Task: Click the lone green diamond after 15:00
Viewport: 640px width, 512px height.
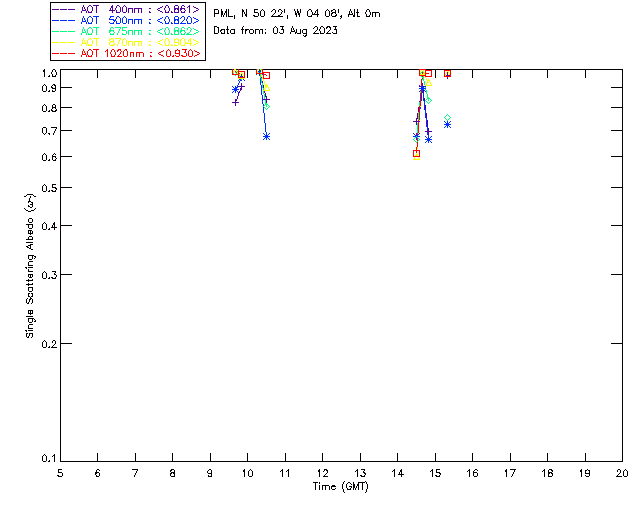Action: (x=447, y=118)
